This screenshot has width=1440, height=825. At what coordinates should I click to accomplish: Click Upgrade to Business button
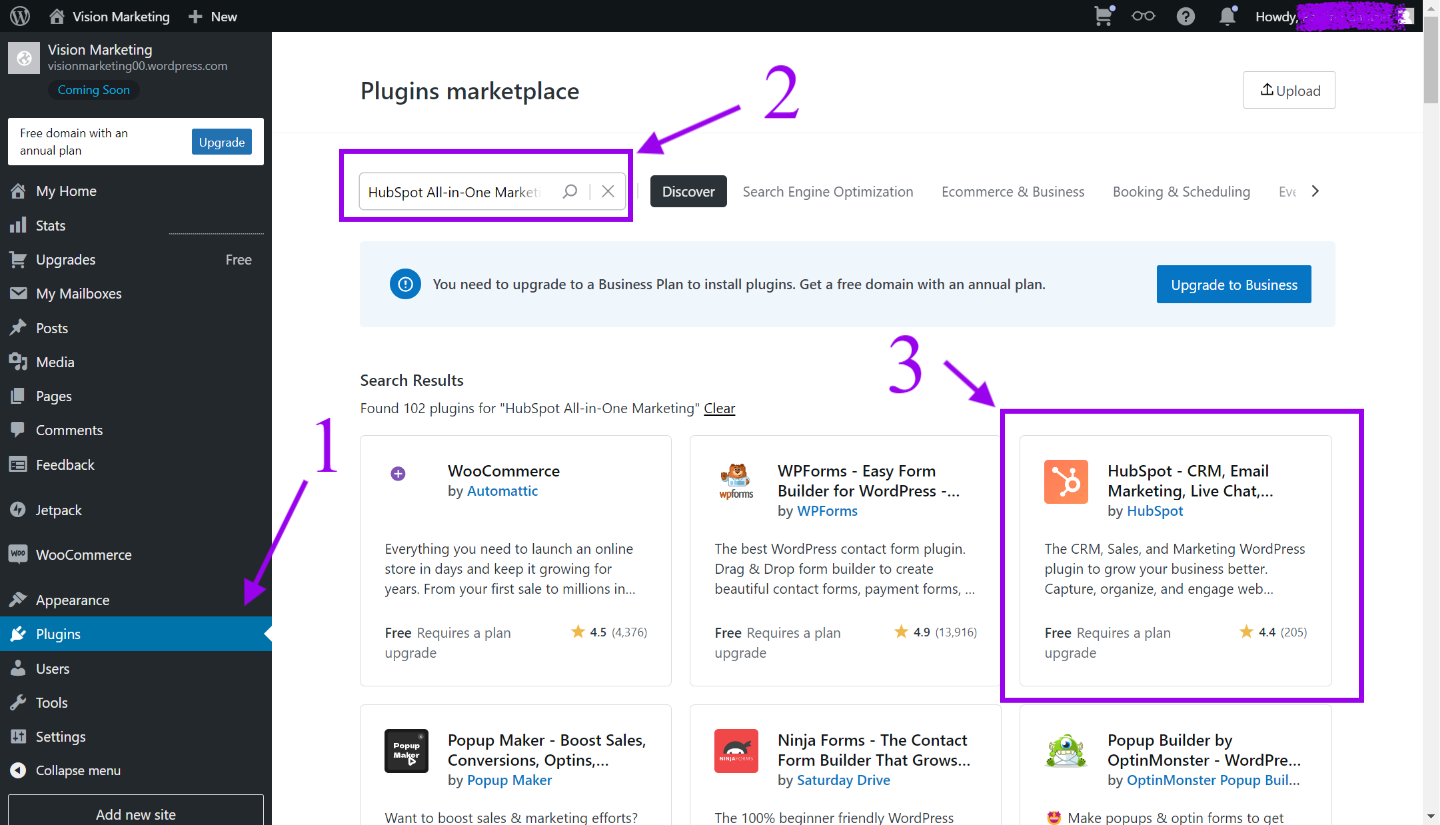1234,284
